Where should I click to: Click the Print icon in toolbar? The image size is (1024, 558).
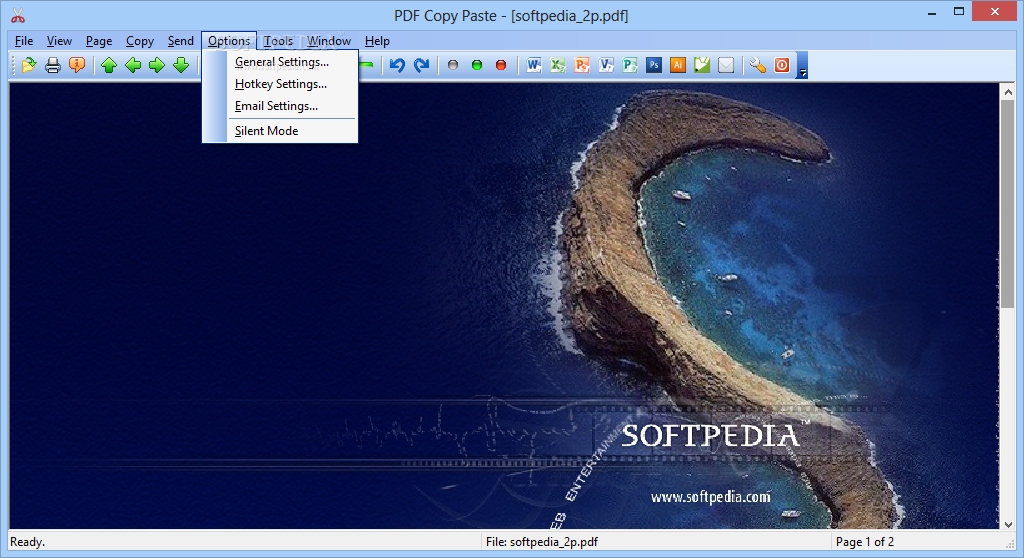[x=53, y=65]
